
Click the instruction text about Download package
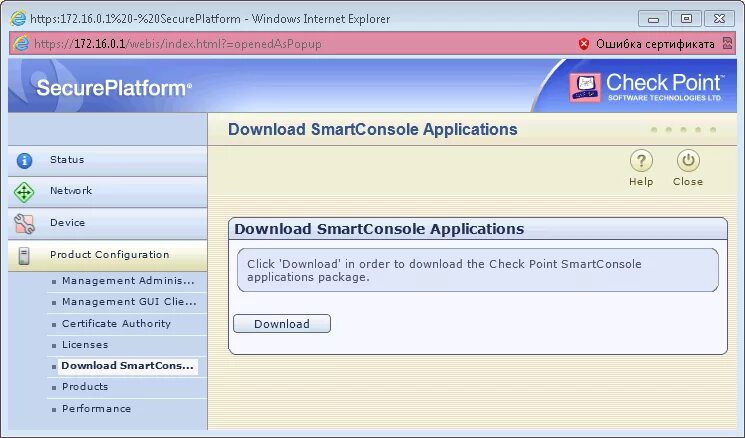tap(444, 270)
